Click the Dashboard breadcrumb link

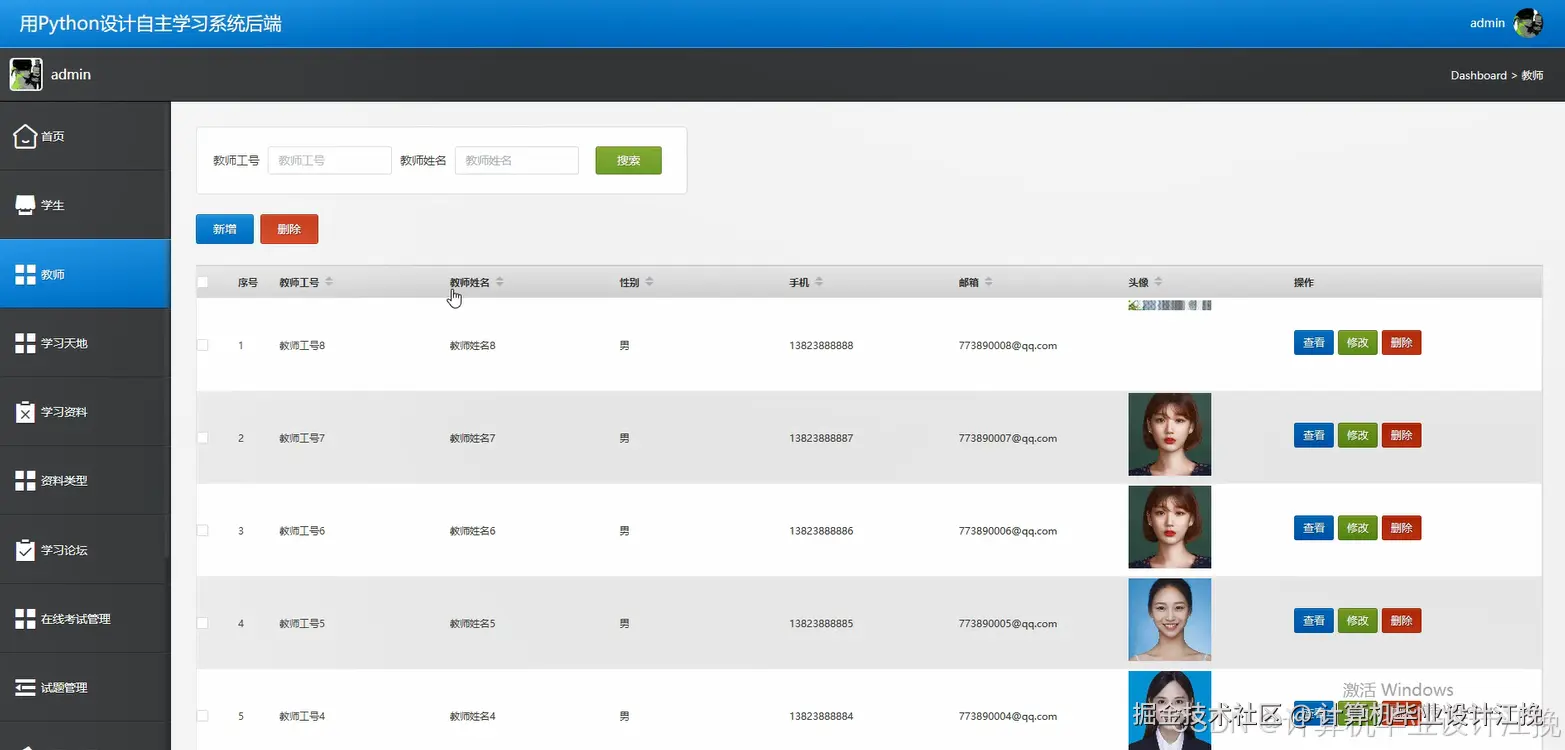point(1478,75)
